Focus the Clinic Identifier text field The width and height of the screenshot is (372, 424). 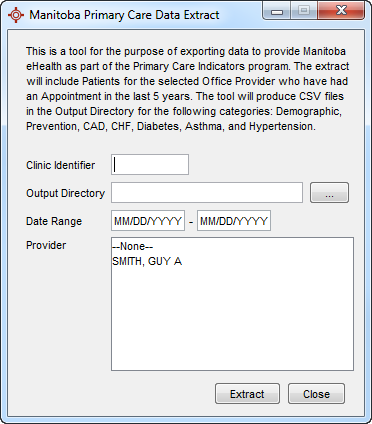[x=150, y=164]
